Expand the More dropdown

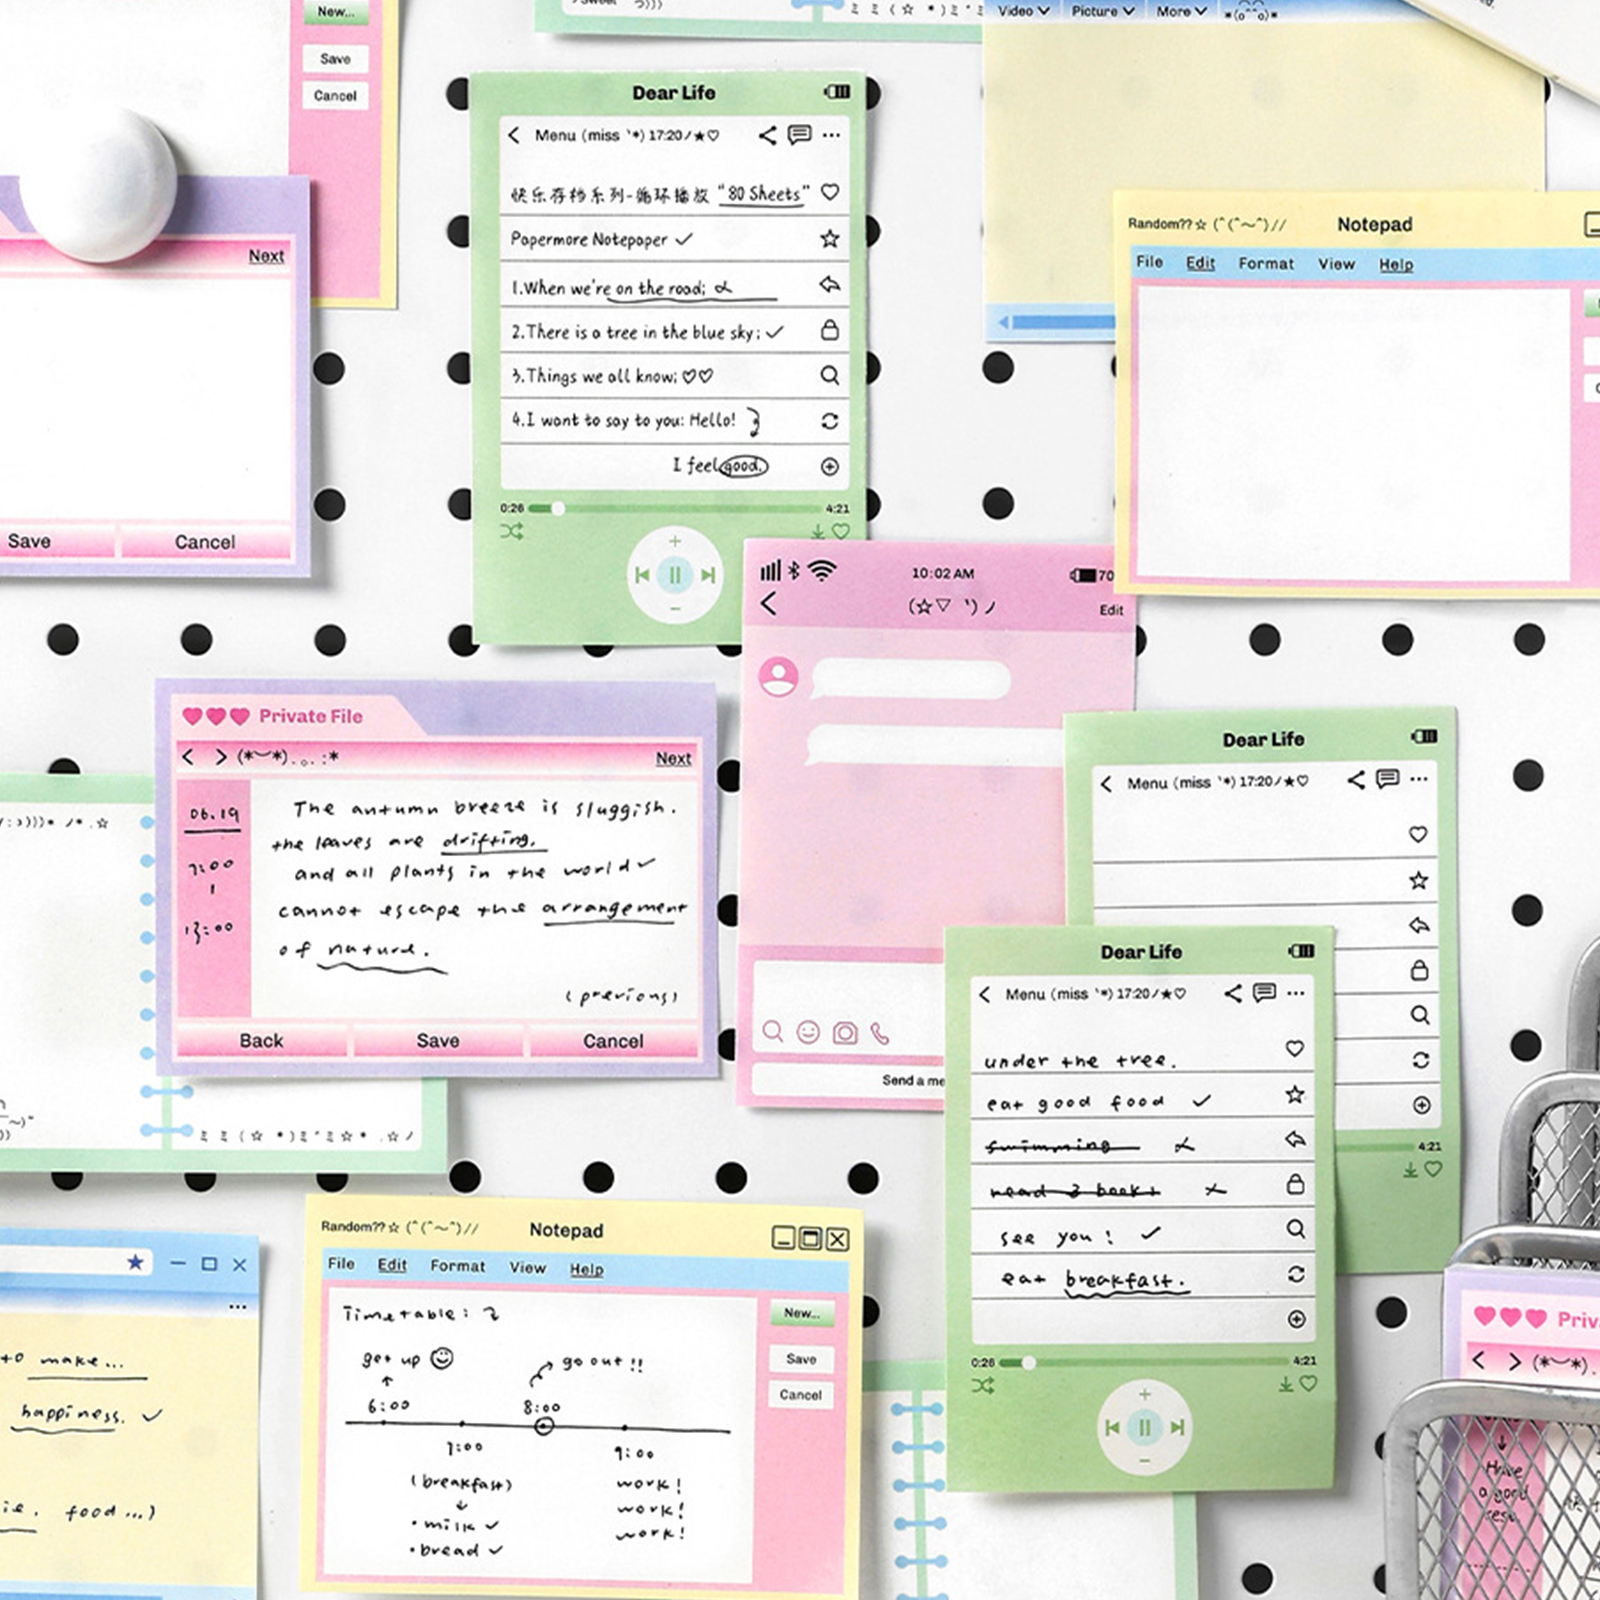1181,11
